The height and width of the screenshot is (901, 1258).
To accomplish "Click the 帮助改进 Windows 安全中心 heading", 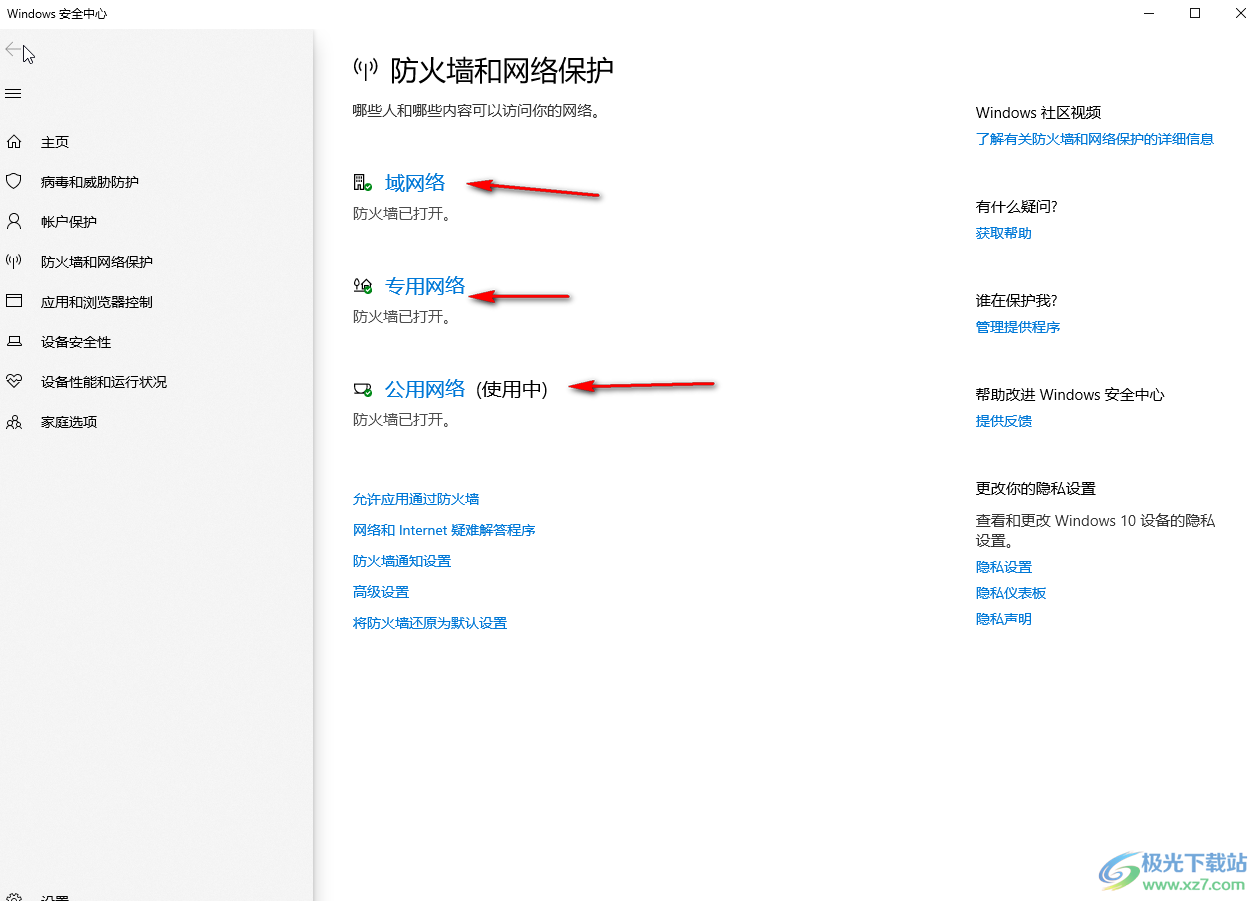I will (1070, 395).
